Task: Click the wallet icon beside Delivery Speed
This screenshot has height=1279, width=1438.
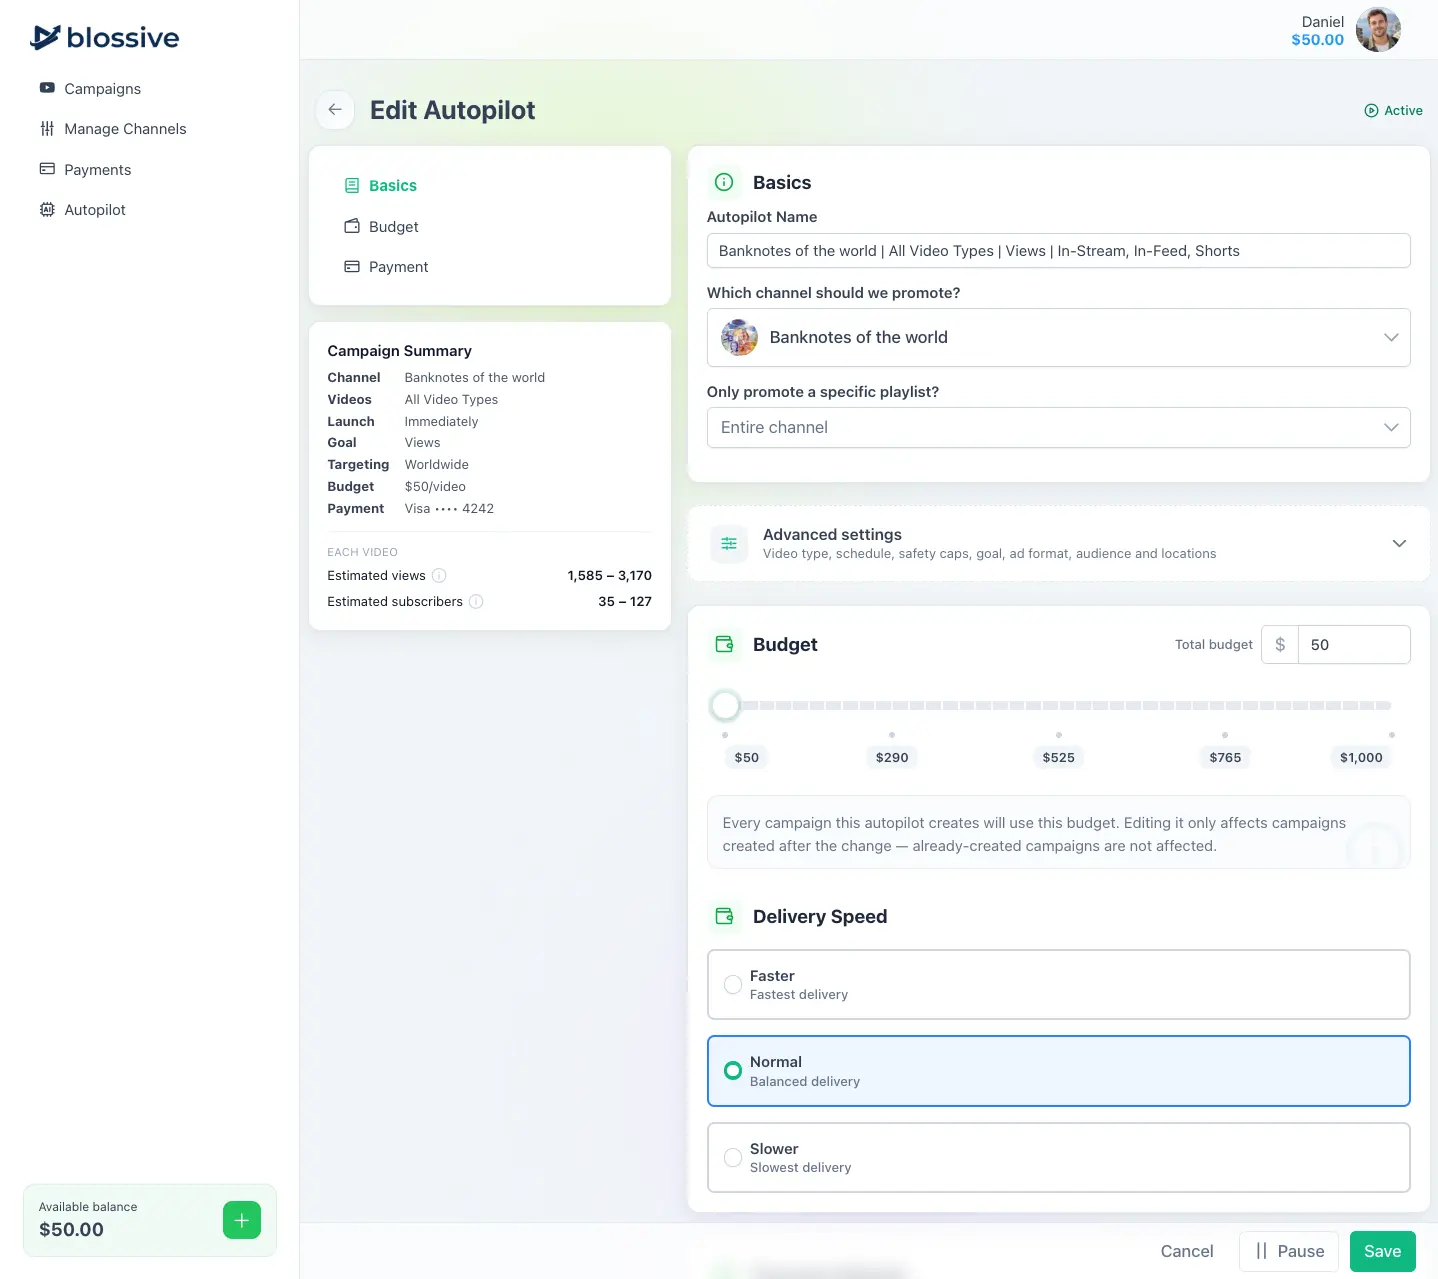Action: [x=725, y=916]
